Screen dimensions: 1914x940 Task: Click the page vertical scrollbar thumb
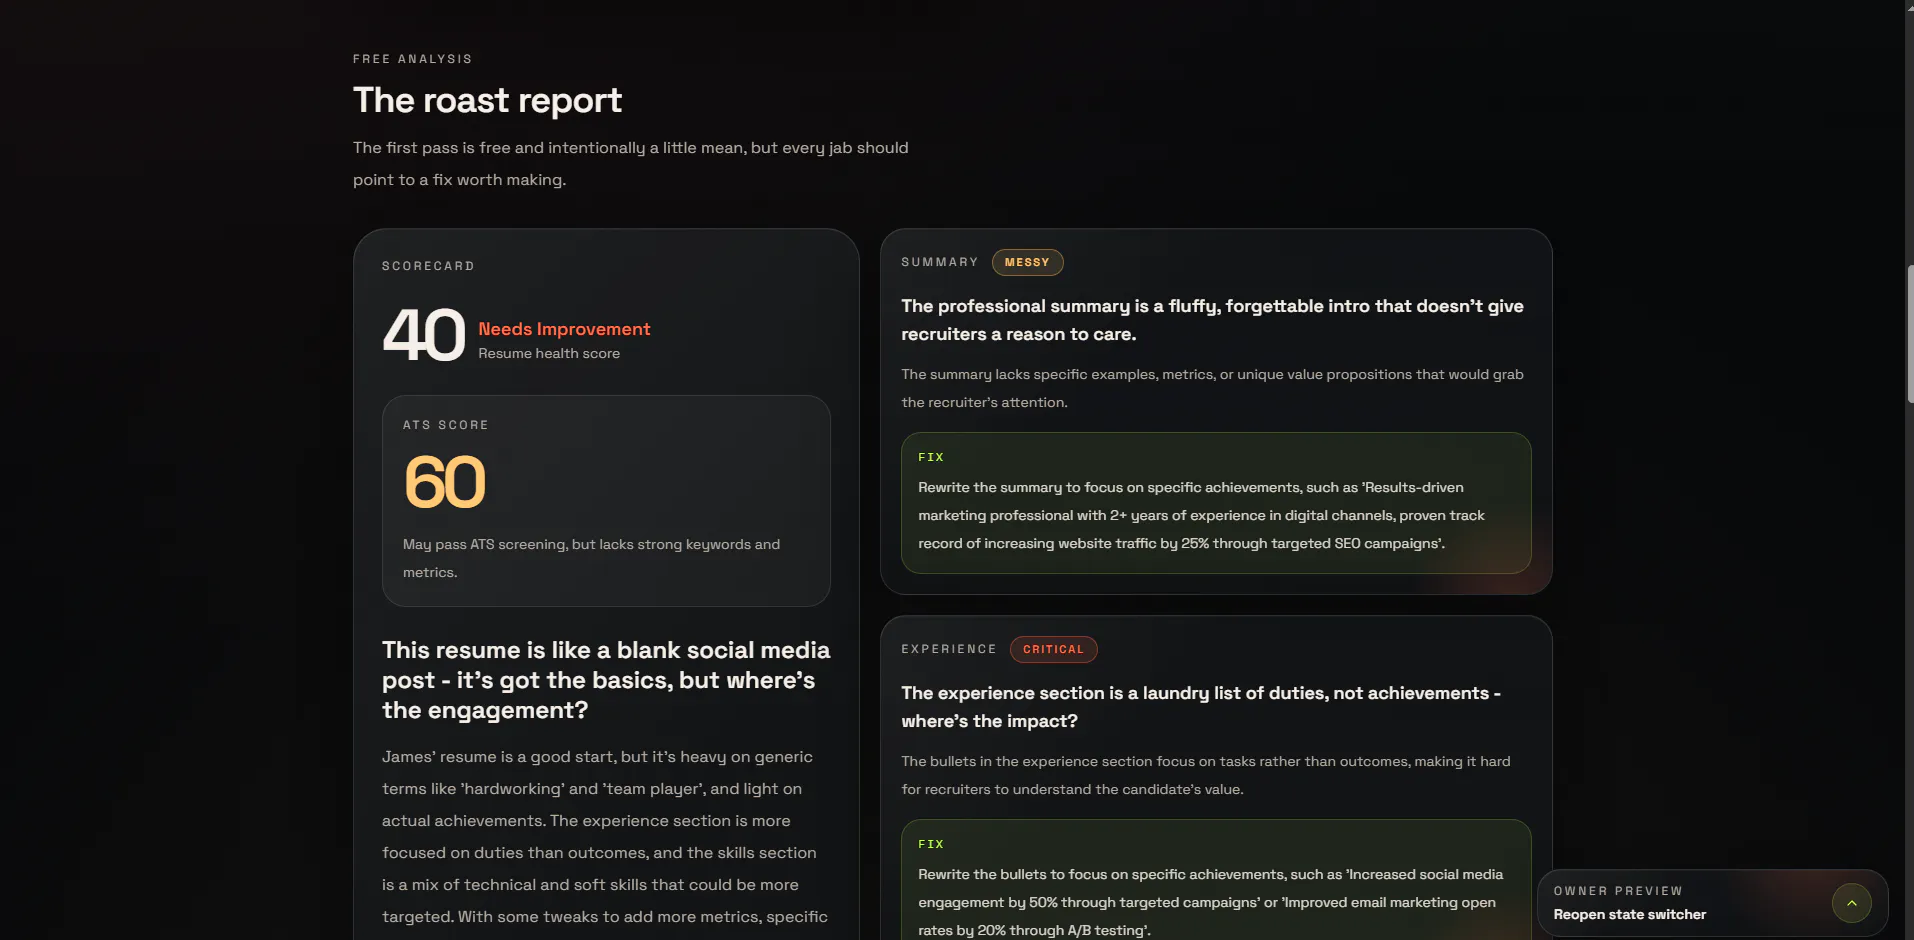click(x=1910, y=334)
